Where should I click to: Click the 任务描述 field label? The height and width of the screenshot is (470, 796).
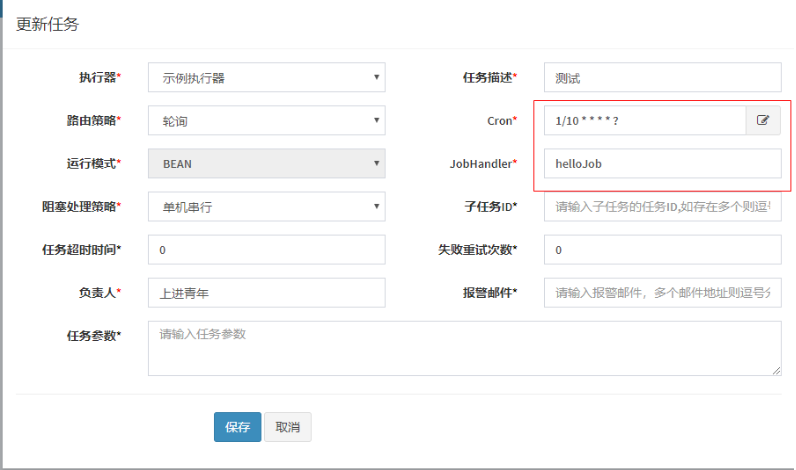490,77
